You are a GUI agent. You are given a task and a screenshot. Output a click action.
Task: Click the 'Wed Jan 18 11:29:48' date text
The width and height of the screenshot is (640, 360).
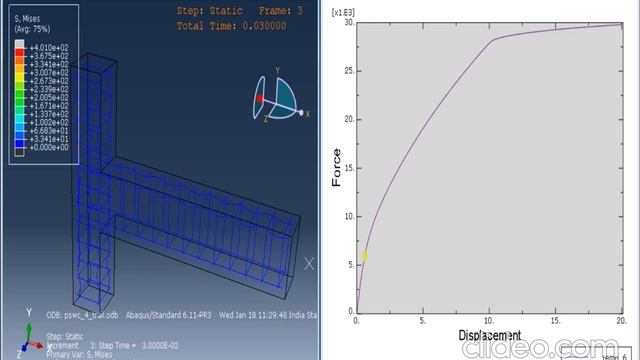253,316
